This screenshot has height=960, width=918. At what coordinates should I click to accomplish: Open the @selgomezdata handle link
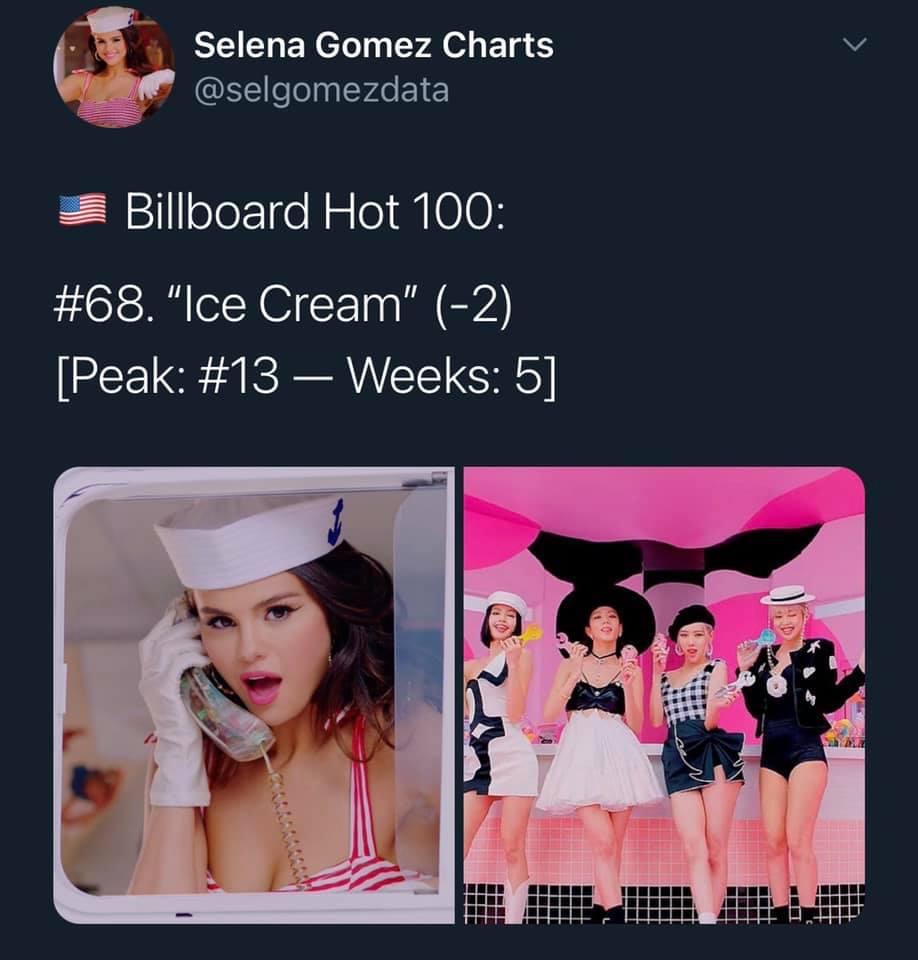coord(322,91)
